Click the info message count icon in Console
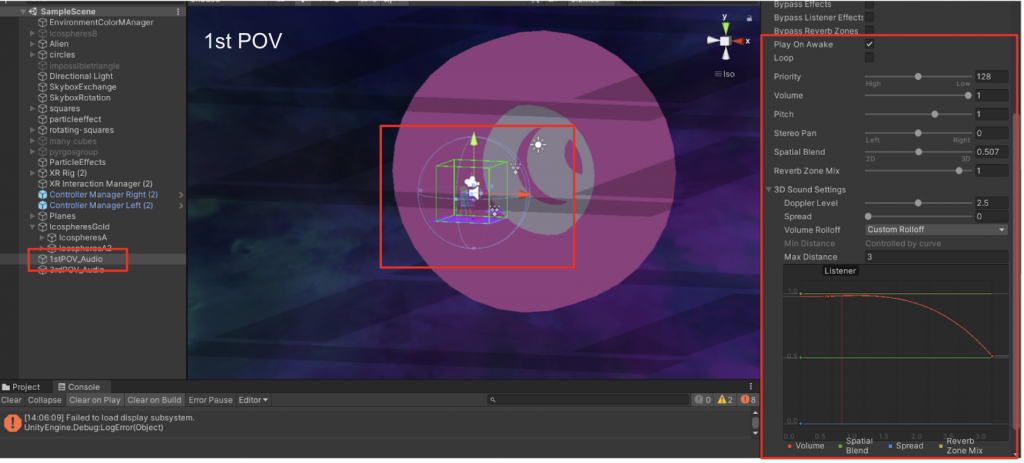 (698, 400)
